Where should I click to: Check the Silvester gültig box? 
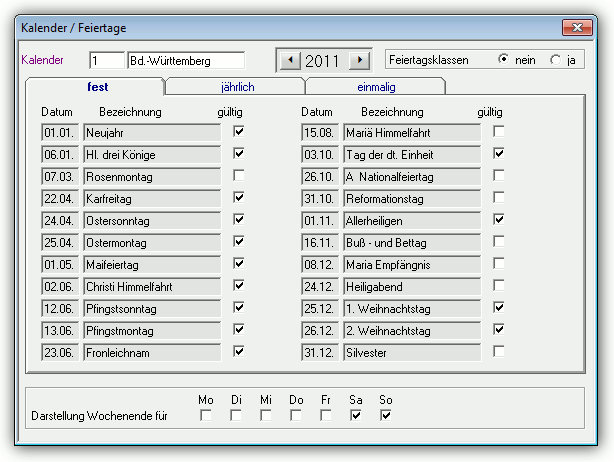[x=498, y=351]
